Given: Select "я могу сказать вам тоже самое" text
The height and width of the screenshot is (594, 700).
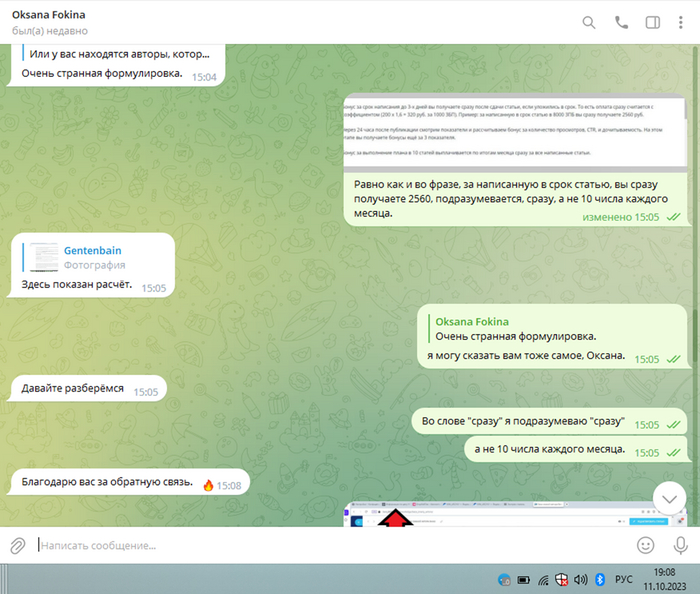Looking at the screenshot, I should tap(526, 356).
